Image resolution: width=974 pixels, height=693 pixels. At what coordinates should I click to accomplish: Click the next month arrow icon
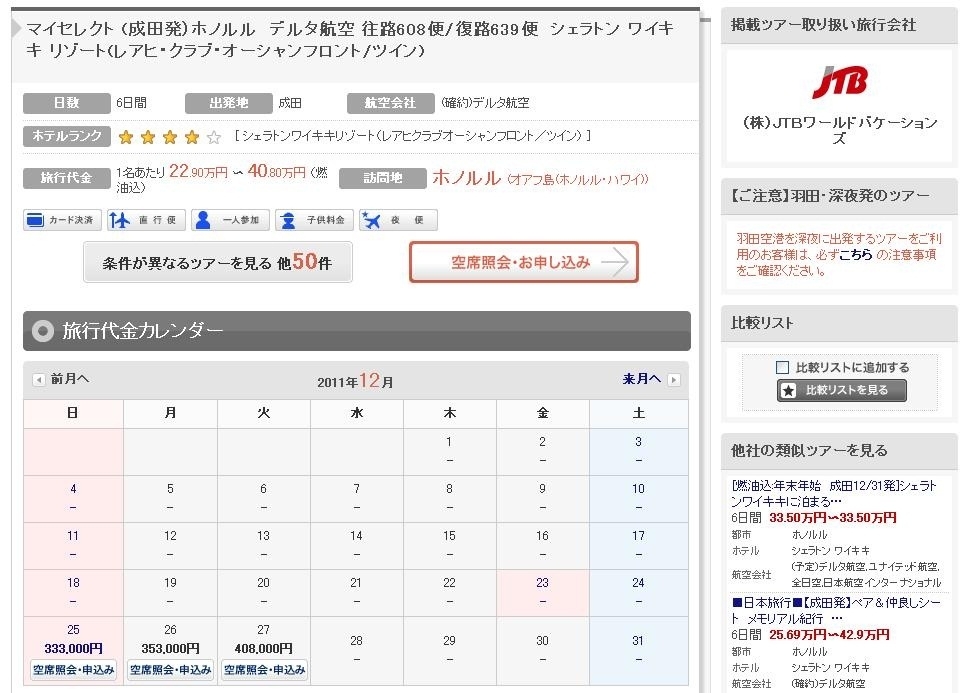click(x=674, y=379)
